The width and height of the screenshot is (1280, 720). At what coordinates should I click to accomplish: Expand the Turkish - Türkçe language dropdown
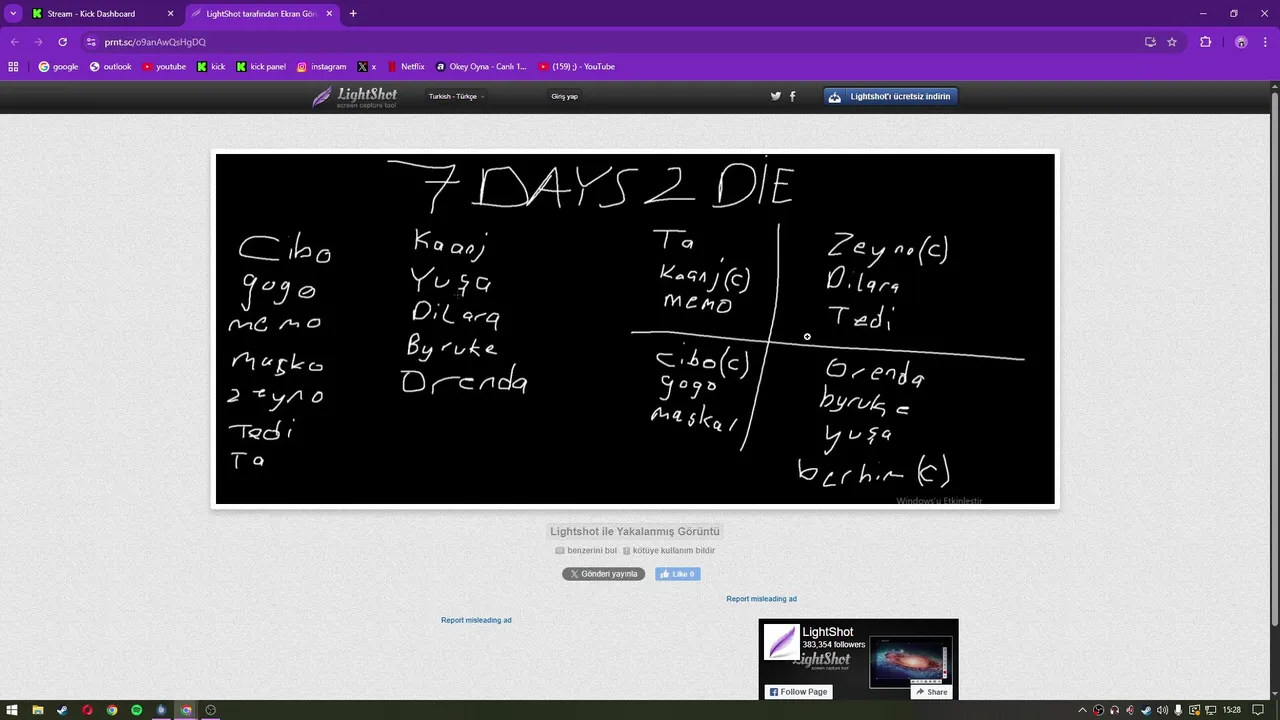coord(456,97)
